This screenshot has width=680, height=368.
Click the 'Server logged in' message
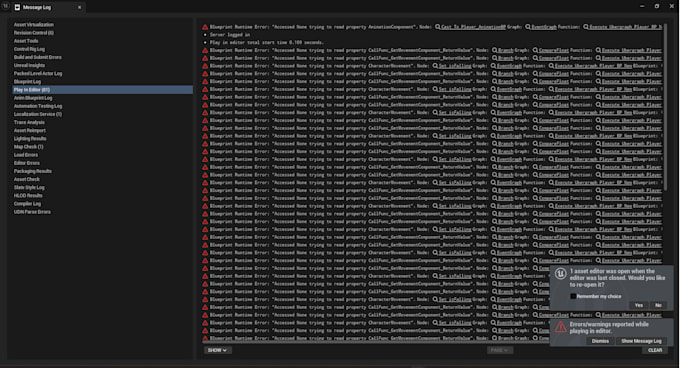(x=230, y=35)
